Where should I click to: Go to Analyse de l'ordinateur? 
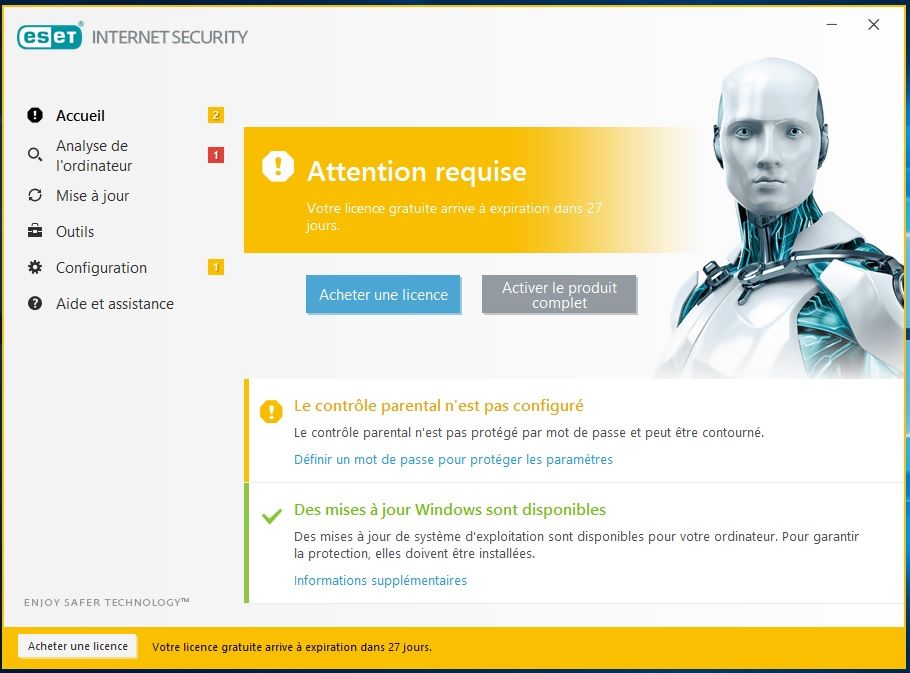tap(94, 155)
